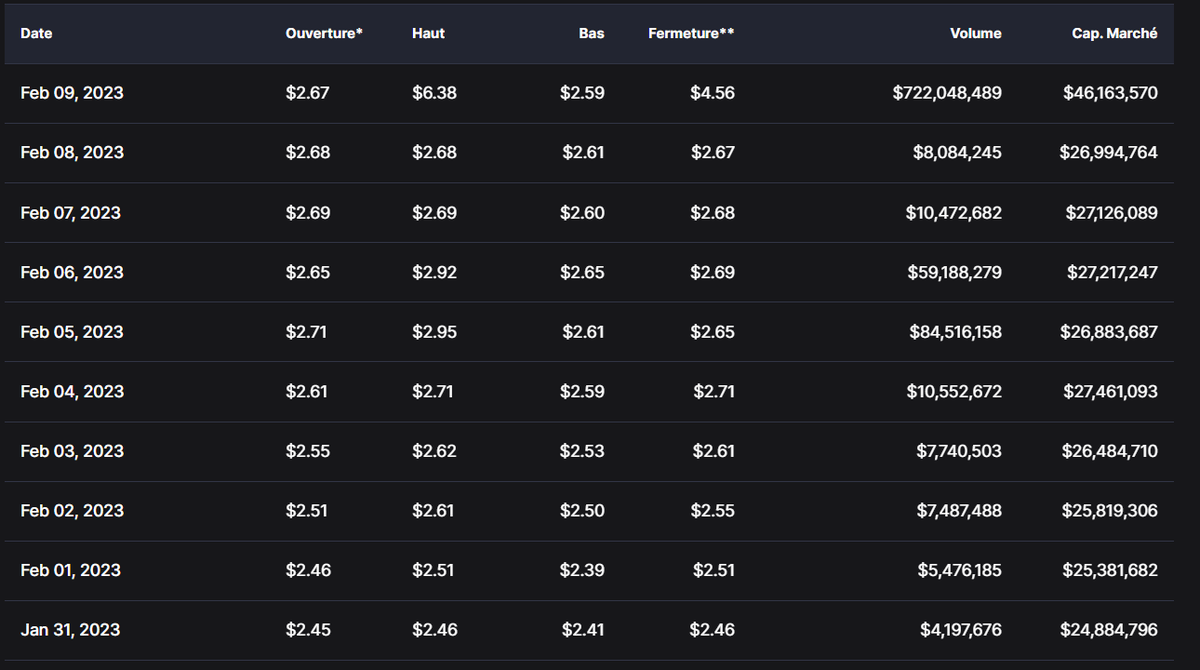Click the $2.50 low value
Image resolution: width=1200 pixels, height=670 pixels.
(x=582, y=510)
